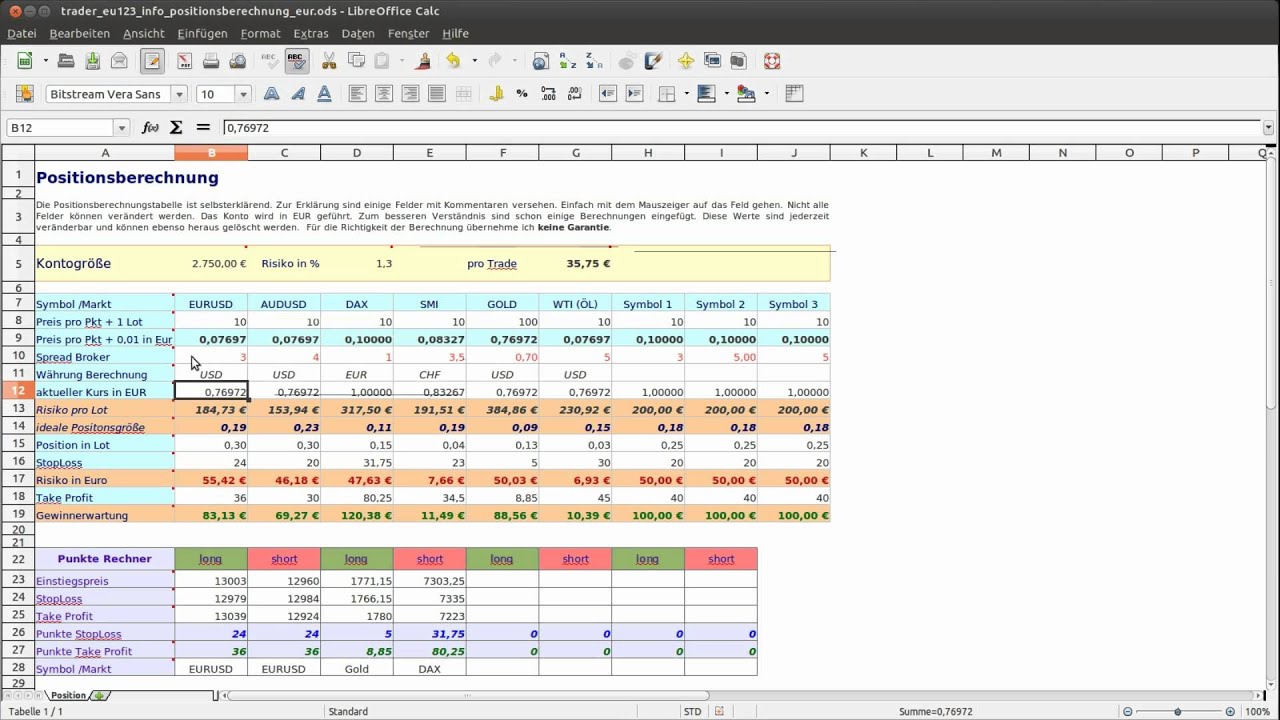Open the Extras menu
The width and height of the screenshot is (1280, 720).
click(311, 33)
